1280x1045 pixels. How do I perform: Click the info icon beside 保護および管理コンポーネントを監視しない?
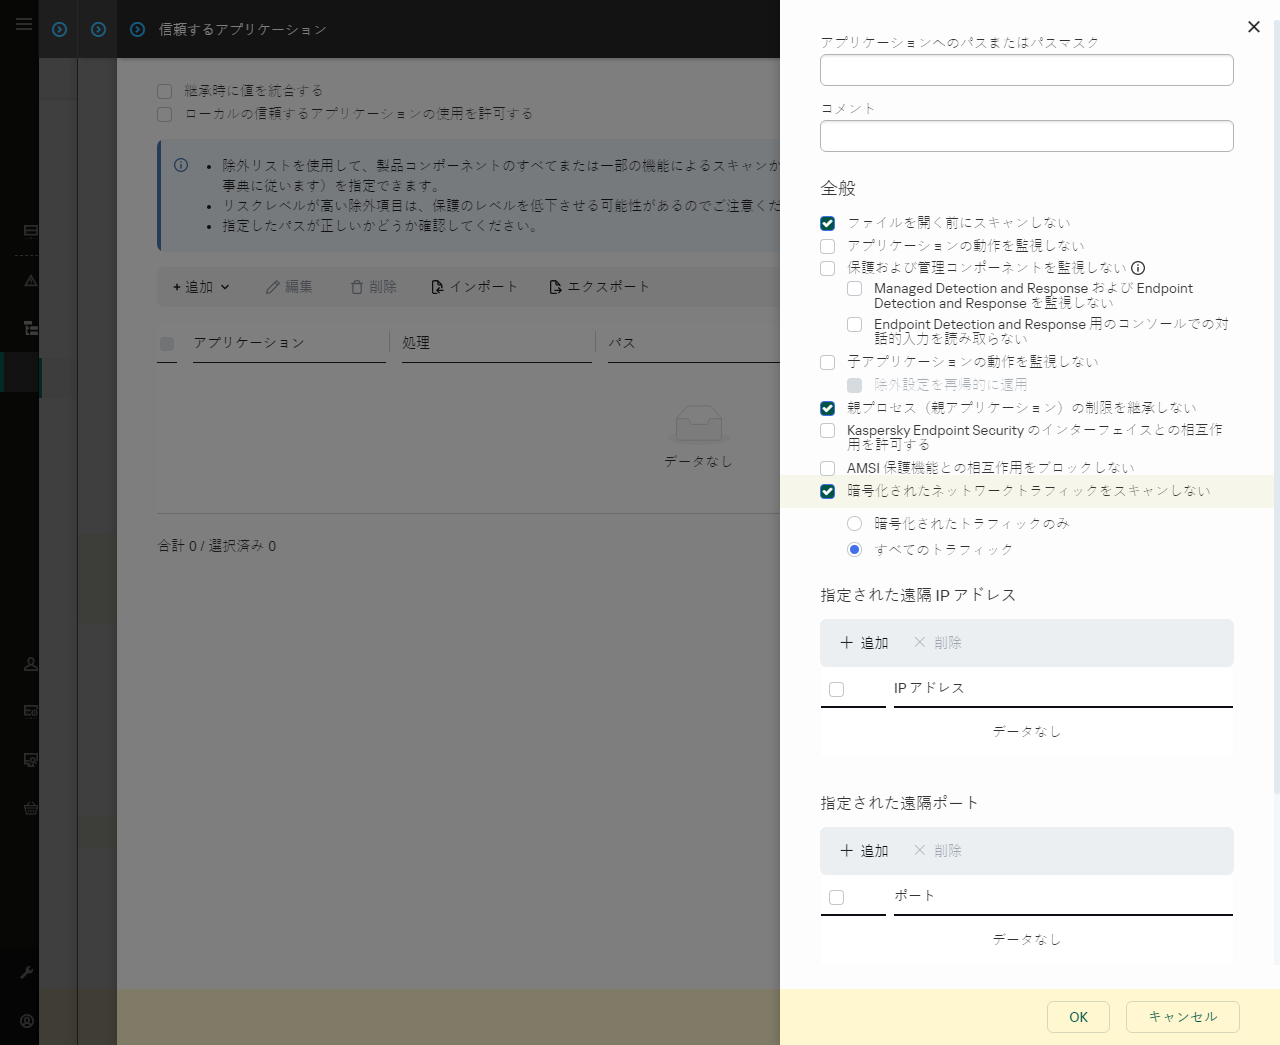click(x=1138, y=267)
